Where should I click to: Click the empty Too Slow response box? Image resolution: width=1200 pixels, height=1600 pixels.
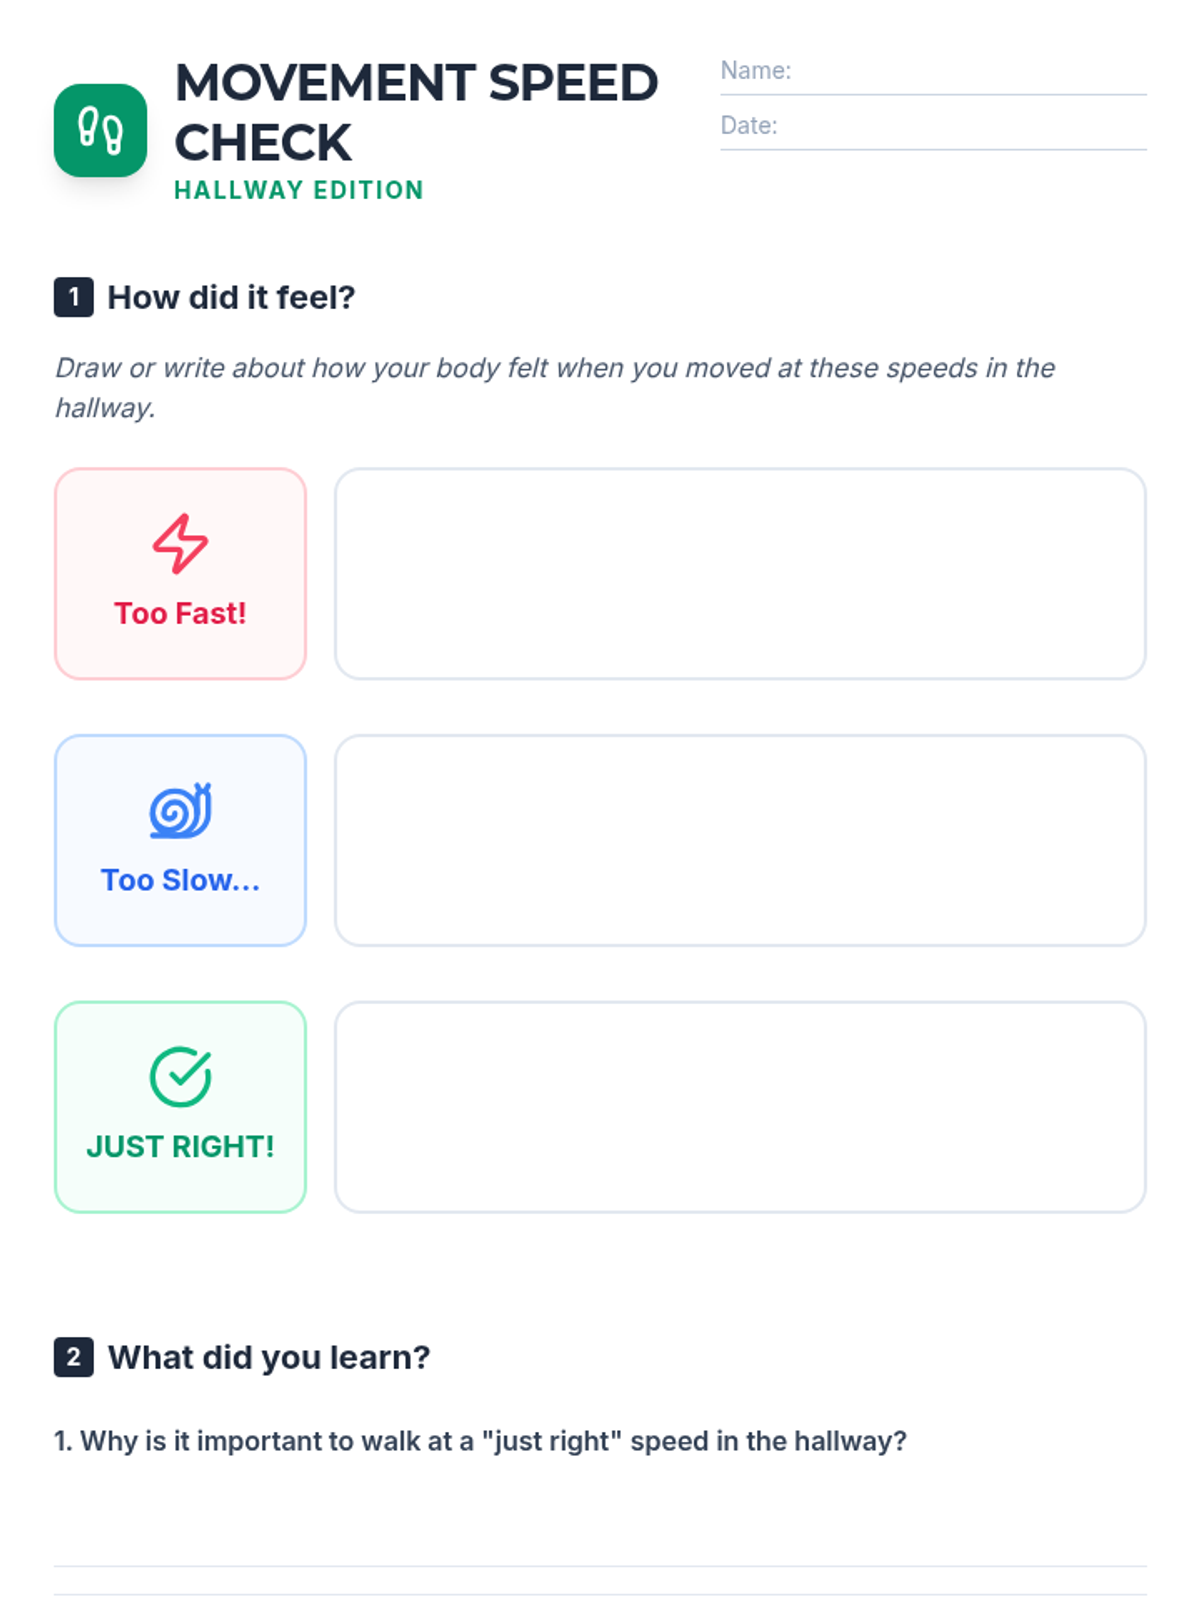click(x=740, y=840)
